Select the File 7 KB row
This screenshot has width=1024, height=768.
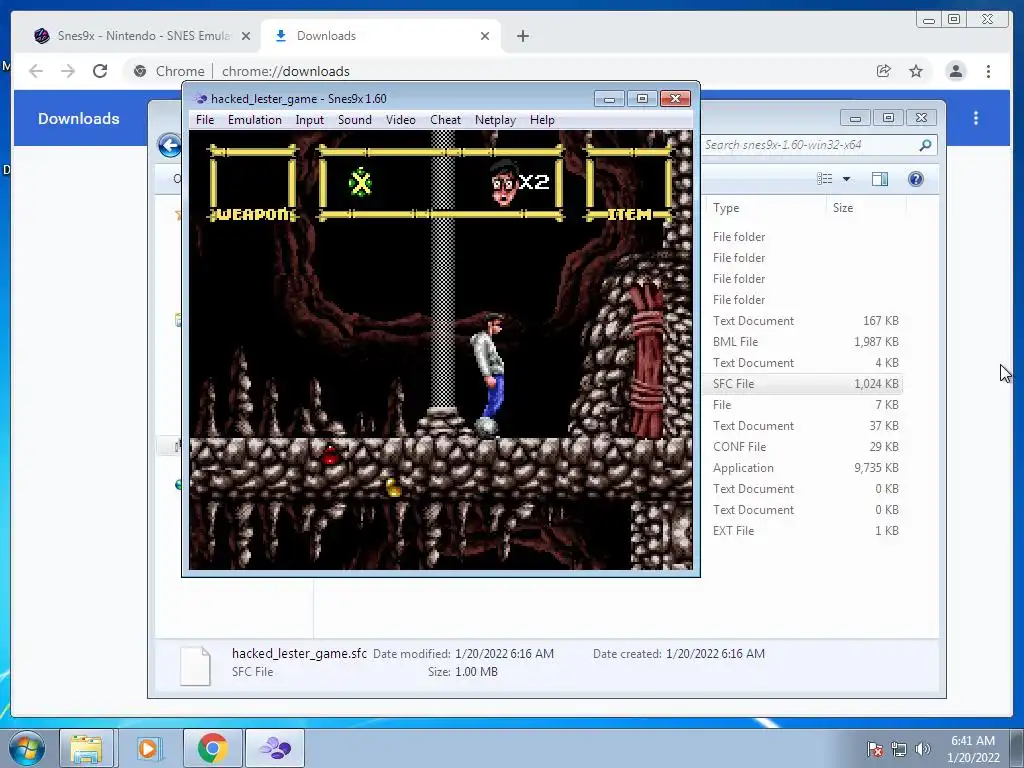point(804,405)
